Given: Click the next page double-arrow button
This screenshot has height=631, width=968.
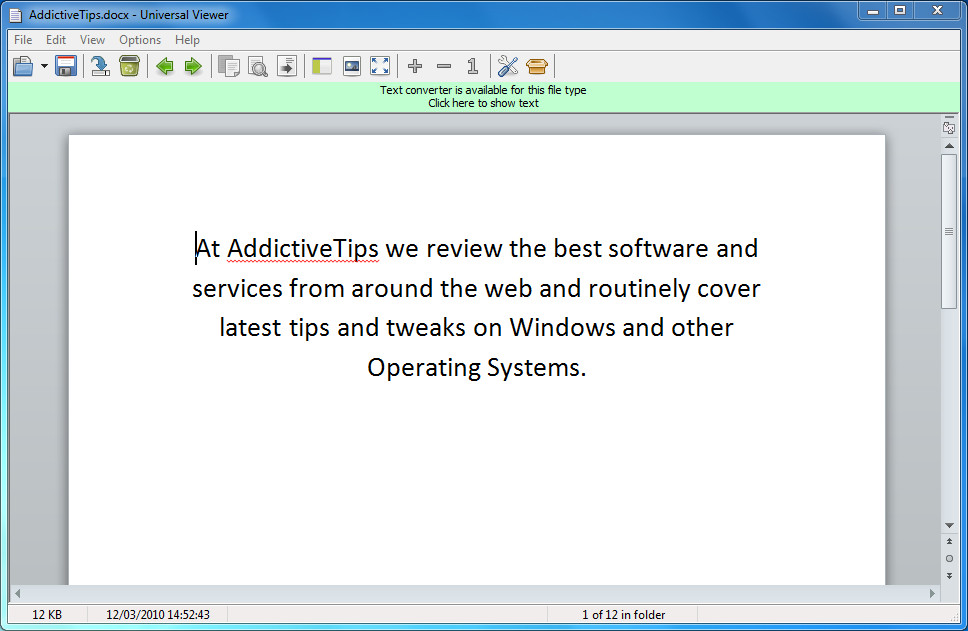Looking at the screenshot, I should [949, 576].
